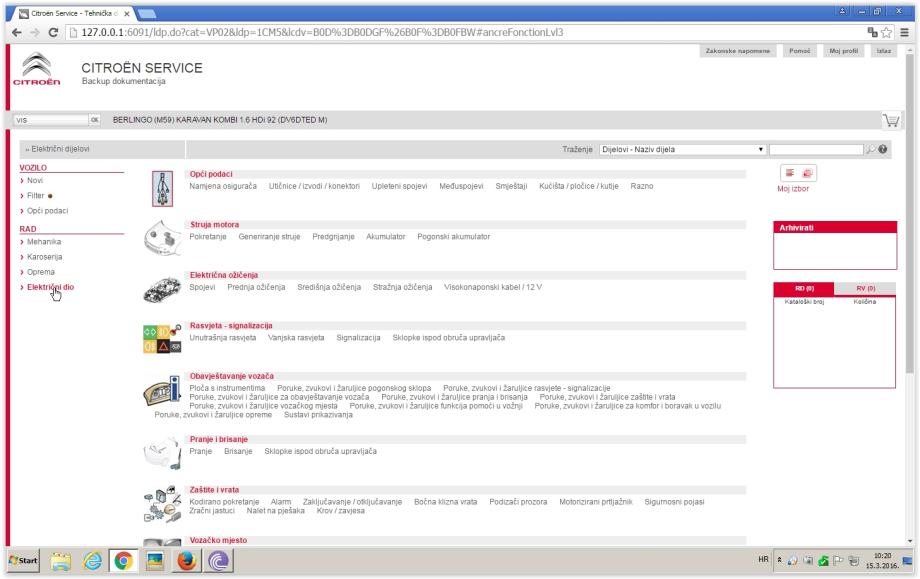Open the shopping cart icon
The width and height of the screenshot is (920, 579).
click(x=889, y=121)
